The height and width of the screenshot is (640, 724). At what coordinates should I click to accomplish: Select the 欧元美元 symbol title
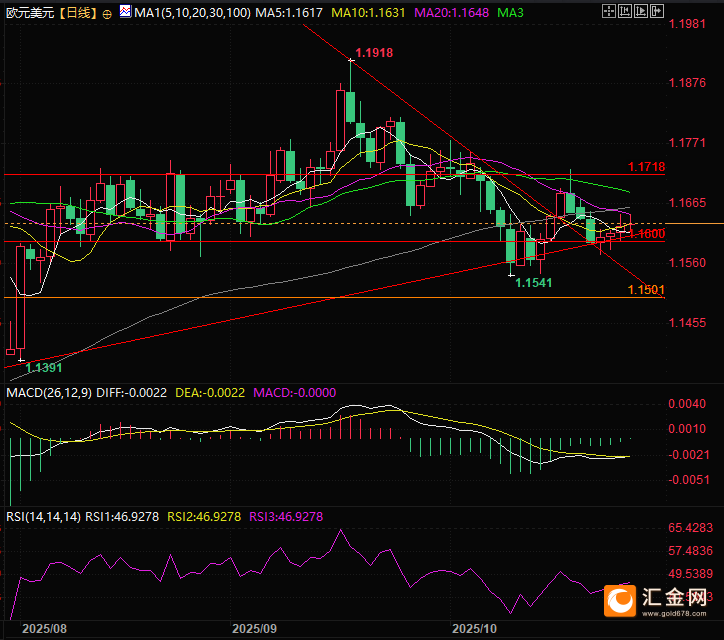pyautogui.click(x=30, y=13)
